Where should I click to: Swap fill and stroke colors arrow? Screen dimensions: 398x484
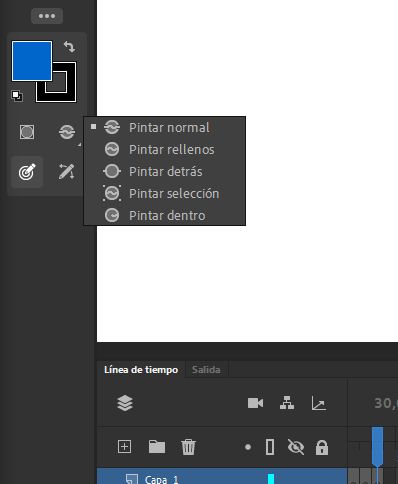[x=69, y=47]
